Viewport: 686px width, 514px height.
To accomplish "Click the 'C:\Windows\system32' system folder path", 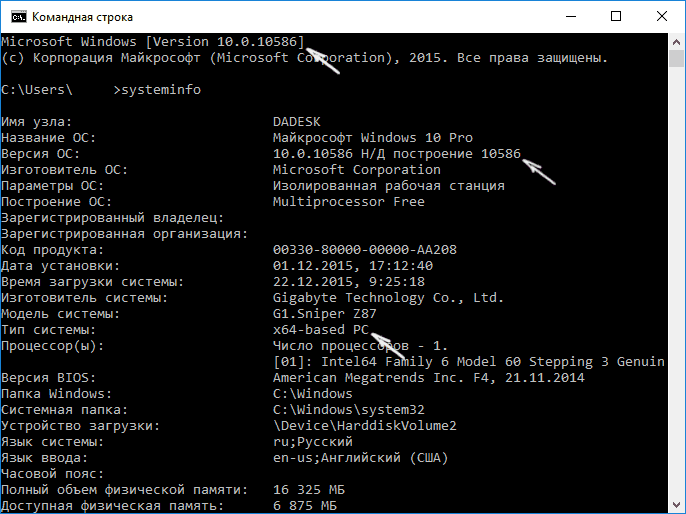I will pos(349,409).
